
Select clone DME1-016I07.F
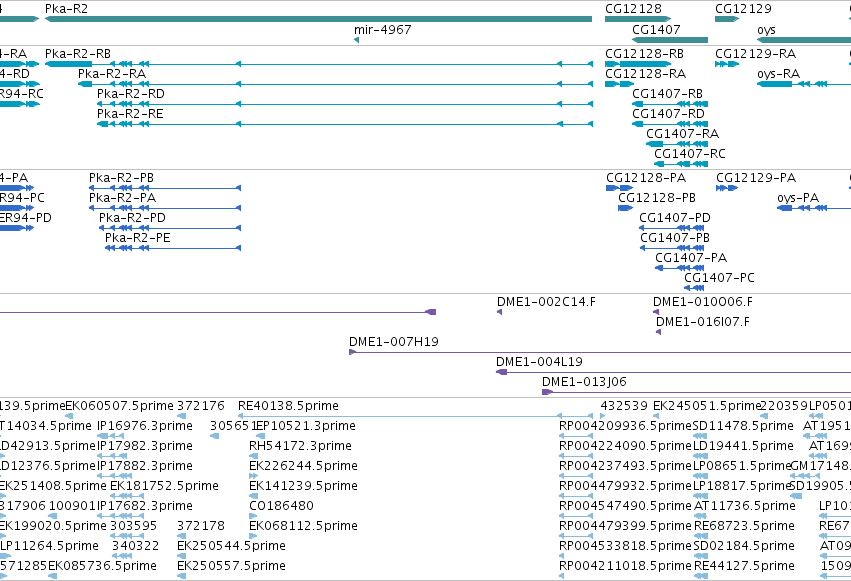click(x=658, y=332)
